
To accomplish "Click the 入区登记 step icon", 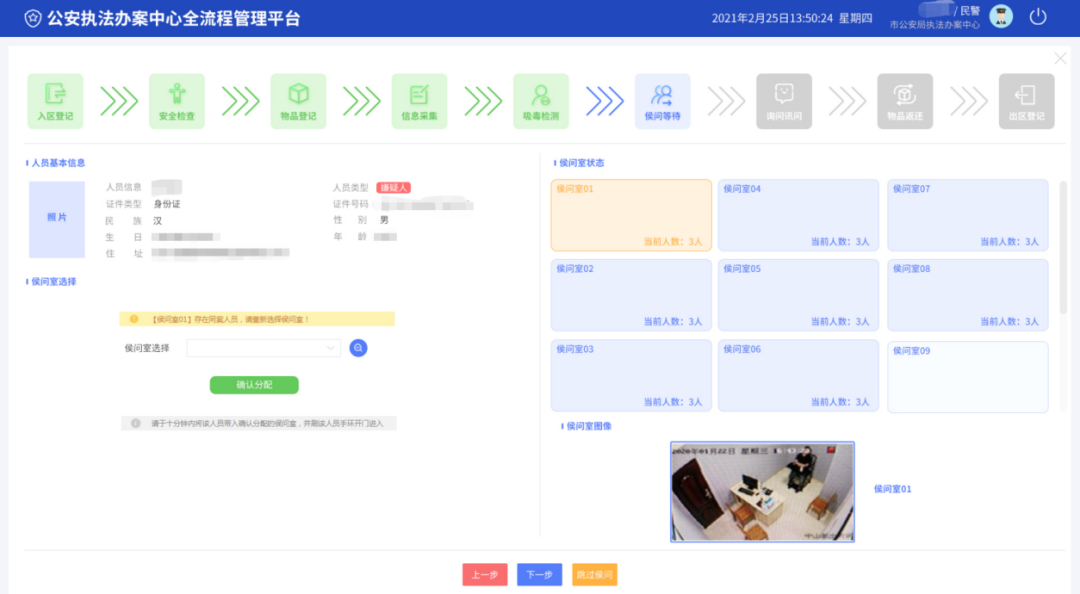I will 55,101.
